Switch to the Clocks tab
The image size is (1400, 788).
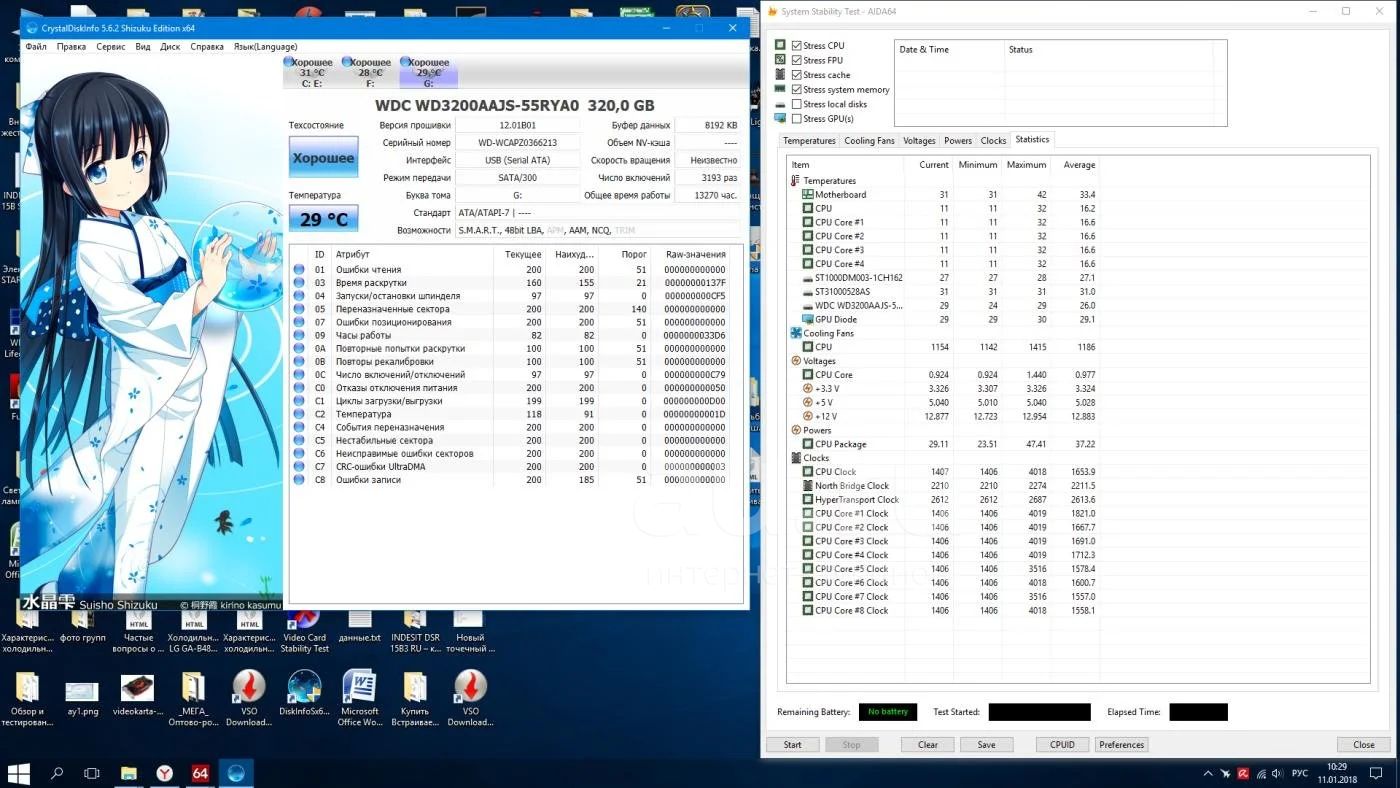point(993,141)
